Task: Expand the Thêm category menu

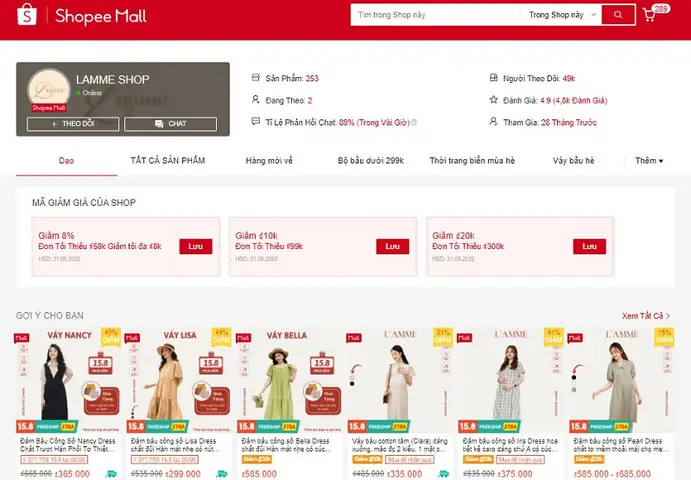Action: click(x=649, y=160)
